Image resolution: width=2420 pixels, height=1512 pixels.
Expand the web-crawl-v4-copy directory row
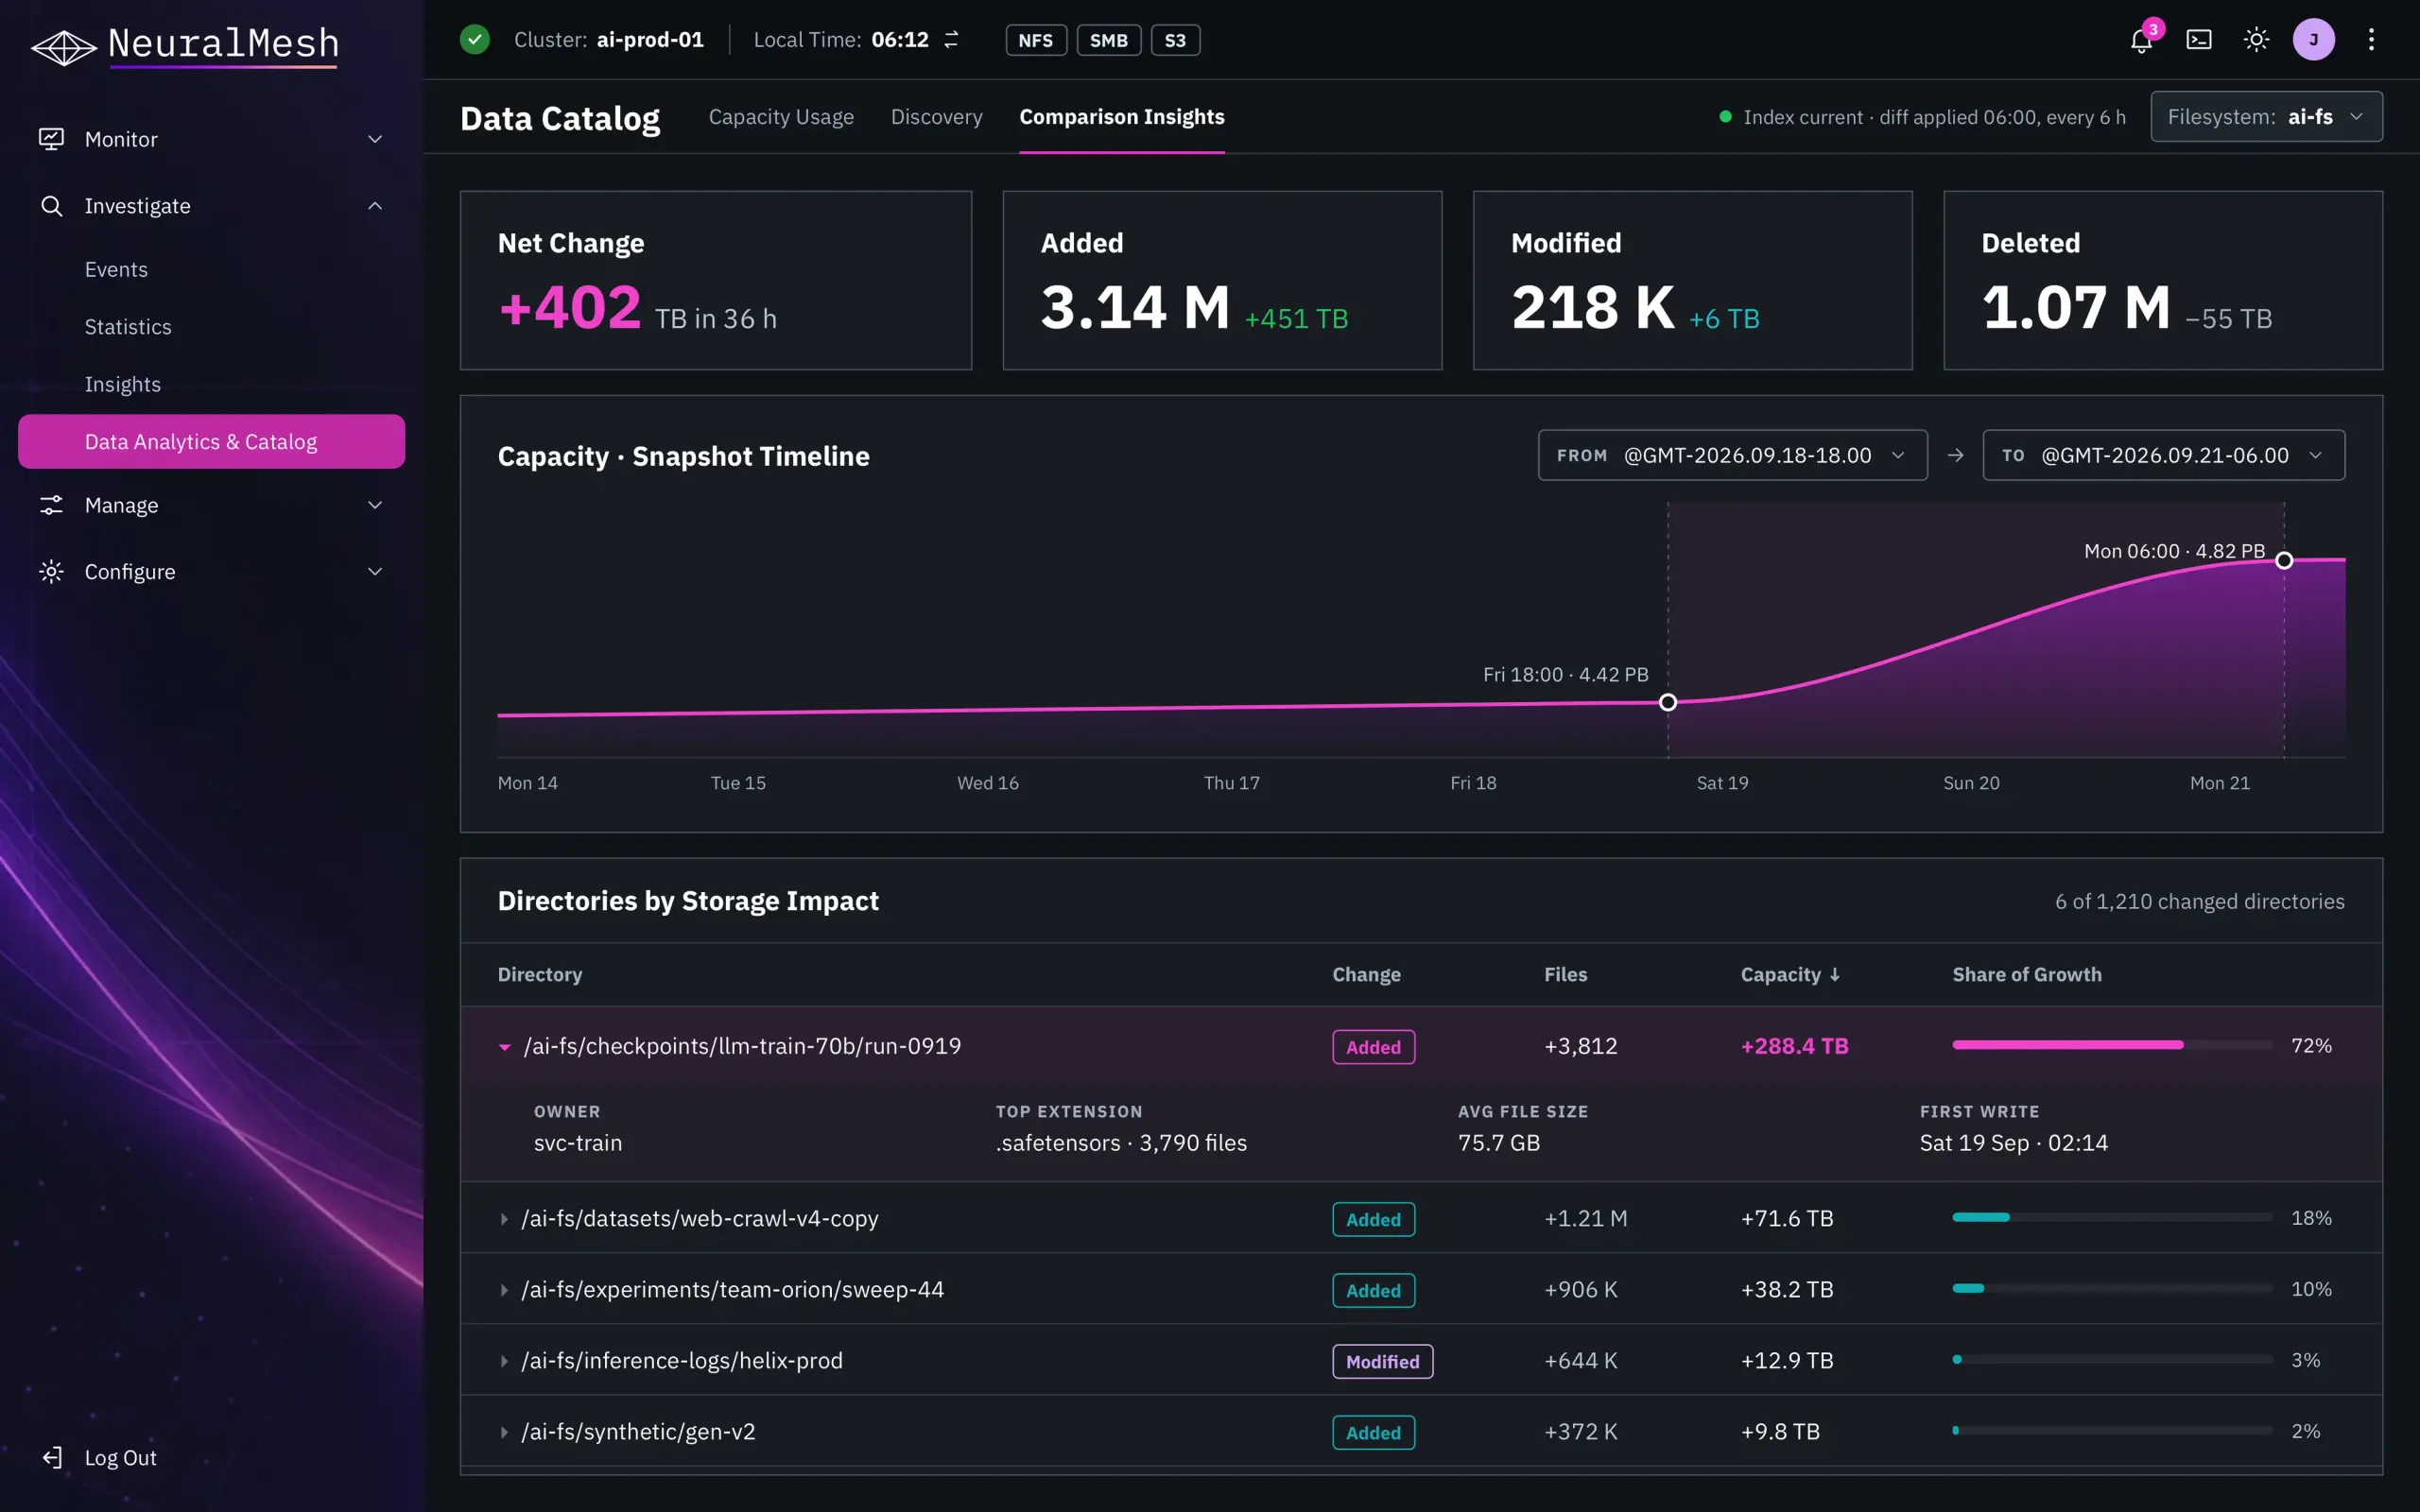[504, 1219]
